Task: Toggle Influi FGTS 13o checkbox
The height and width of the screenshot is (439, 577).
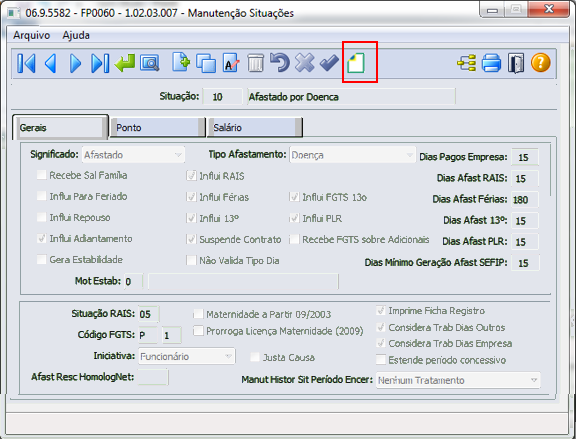Action: [294, 197]
